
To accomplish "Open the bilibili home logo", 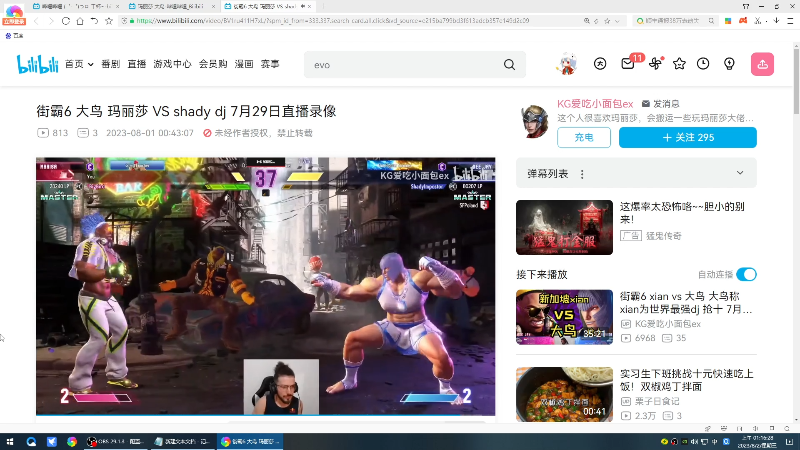I will (37, 64).
